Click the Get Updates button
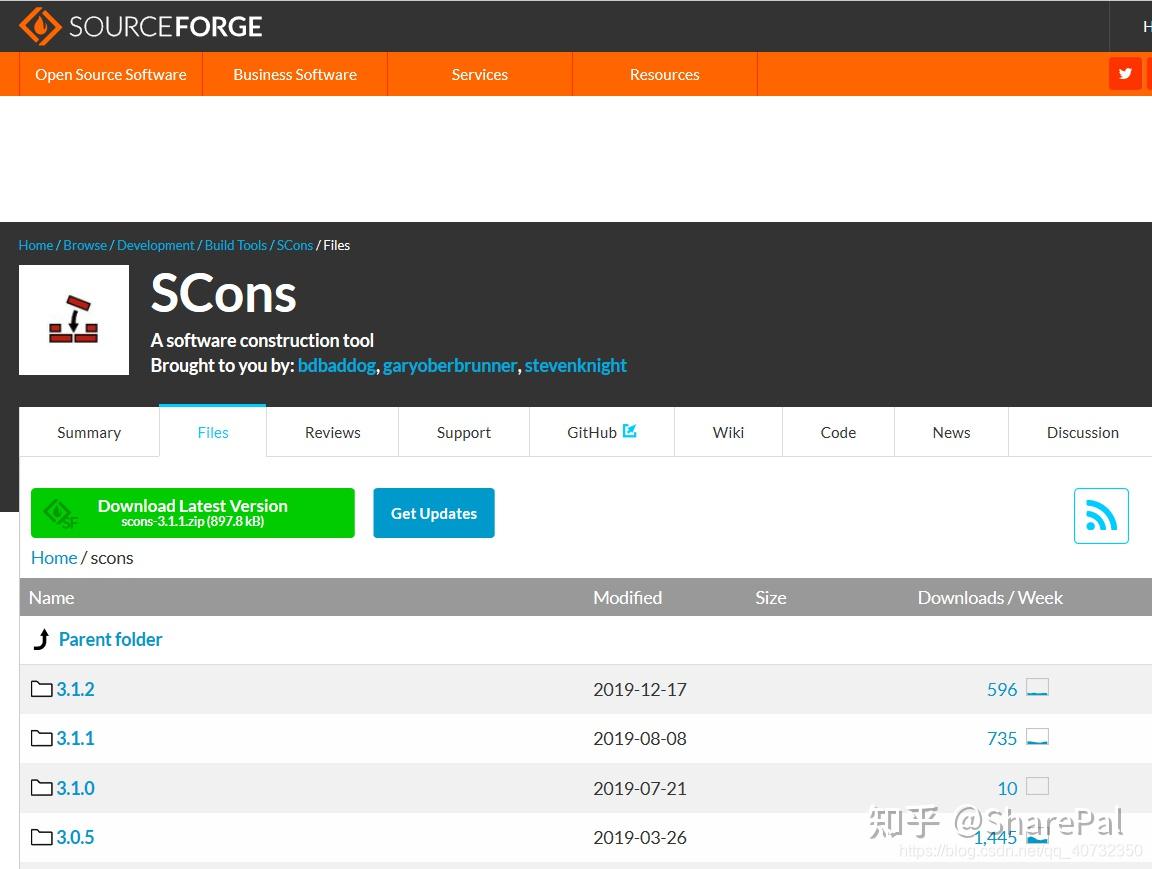 pos(433,512)
